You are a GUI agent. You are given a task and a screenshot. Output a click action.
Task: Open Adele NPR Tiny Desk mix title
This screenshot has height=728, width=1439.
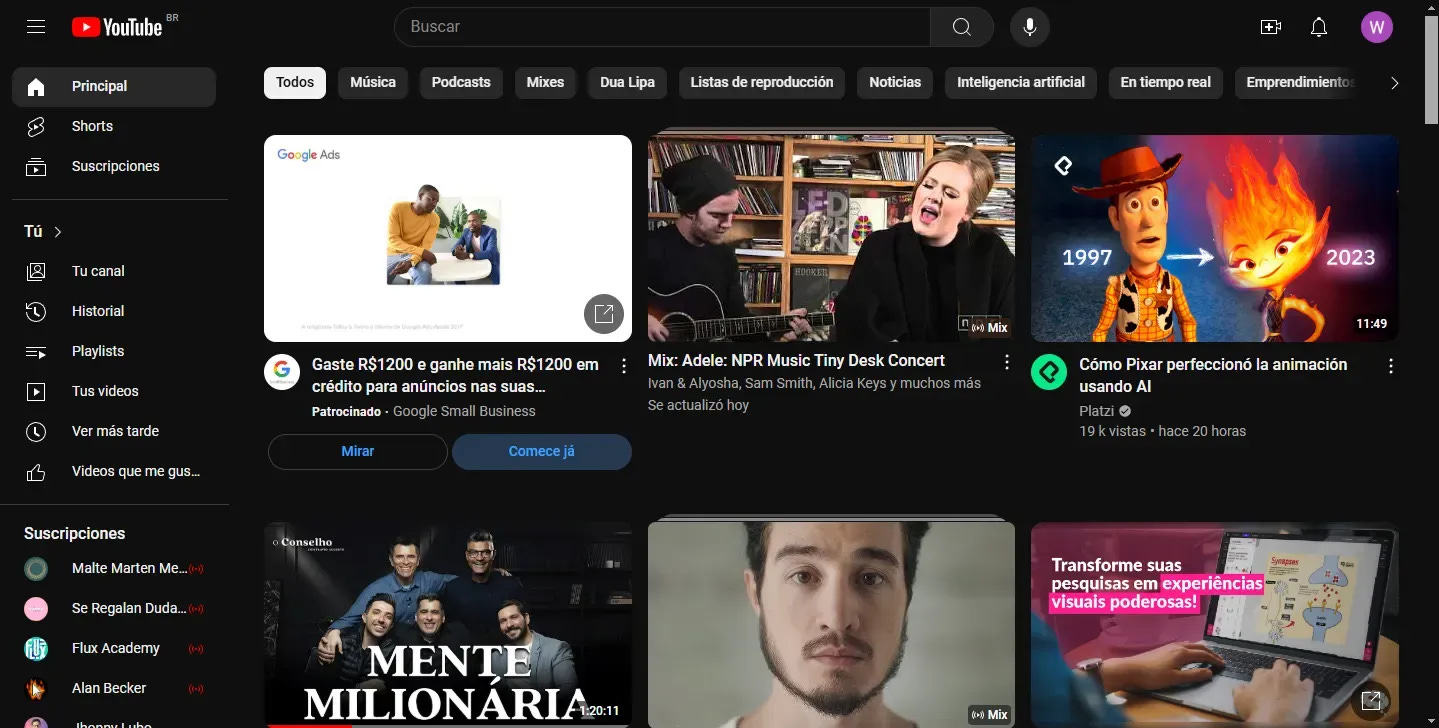pos(796,361)
